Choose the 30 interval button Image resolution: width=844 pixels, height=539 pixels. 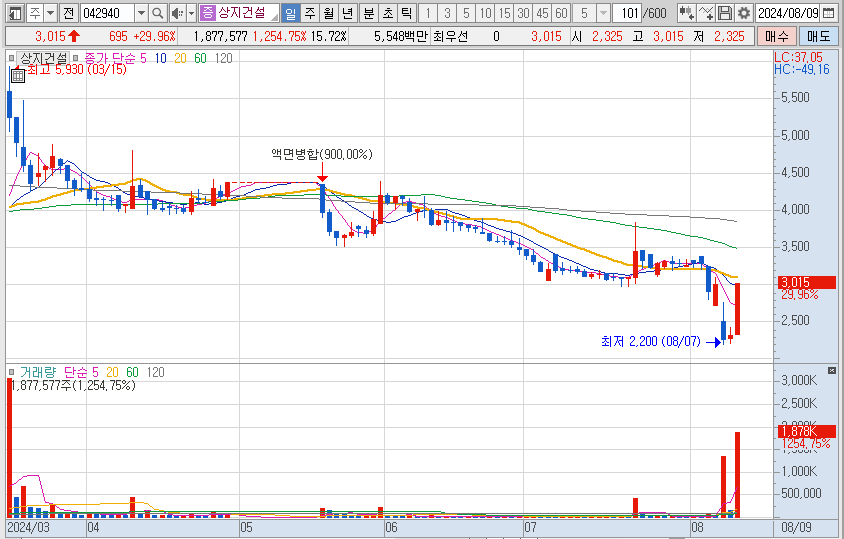pyautogui.click(x=523, y=13)
